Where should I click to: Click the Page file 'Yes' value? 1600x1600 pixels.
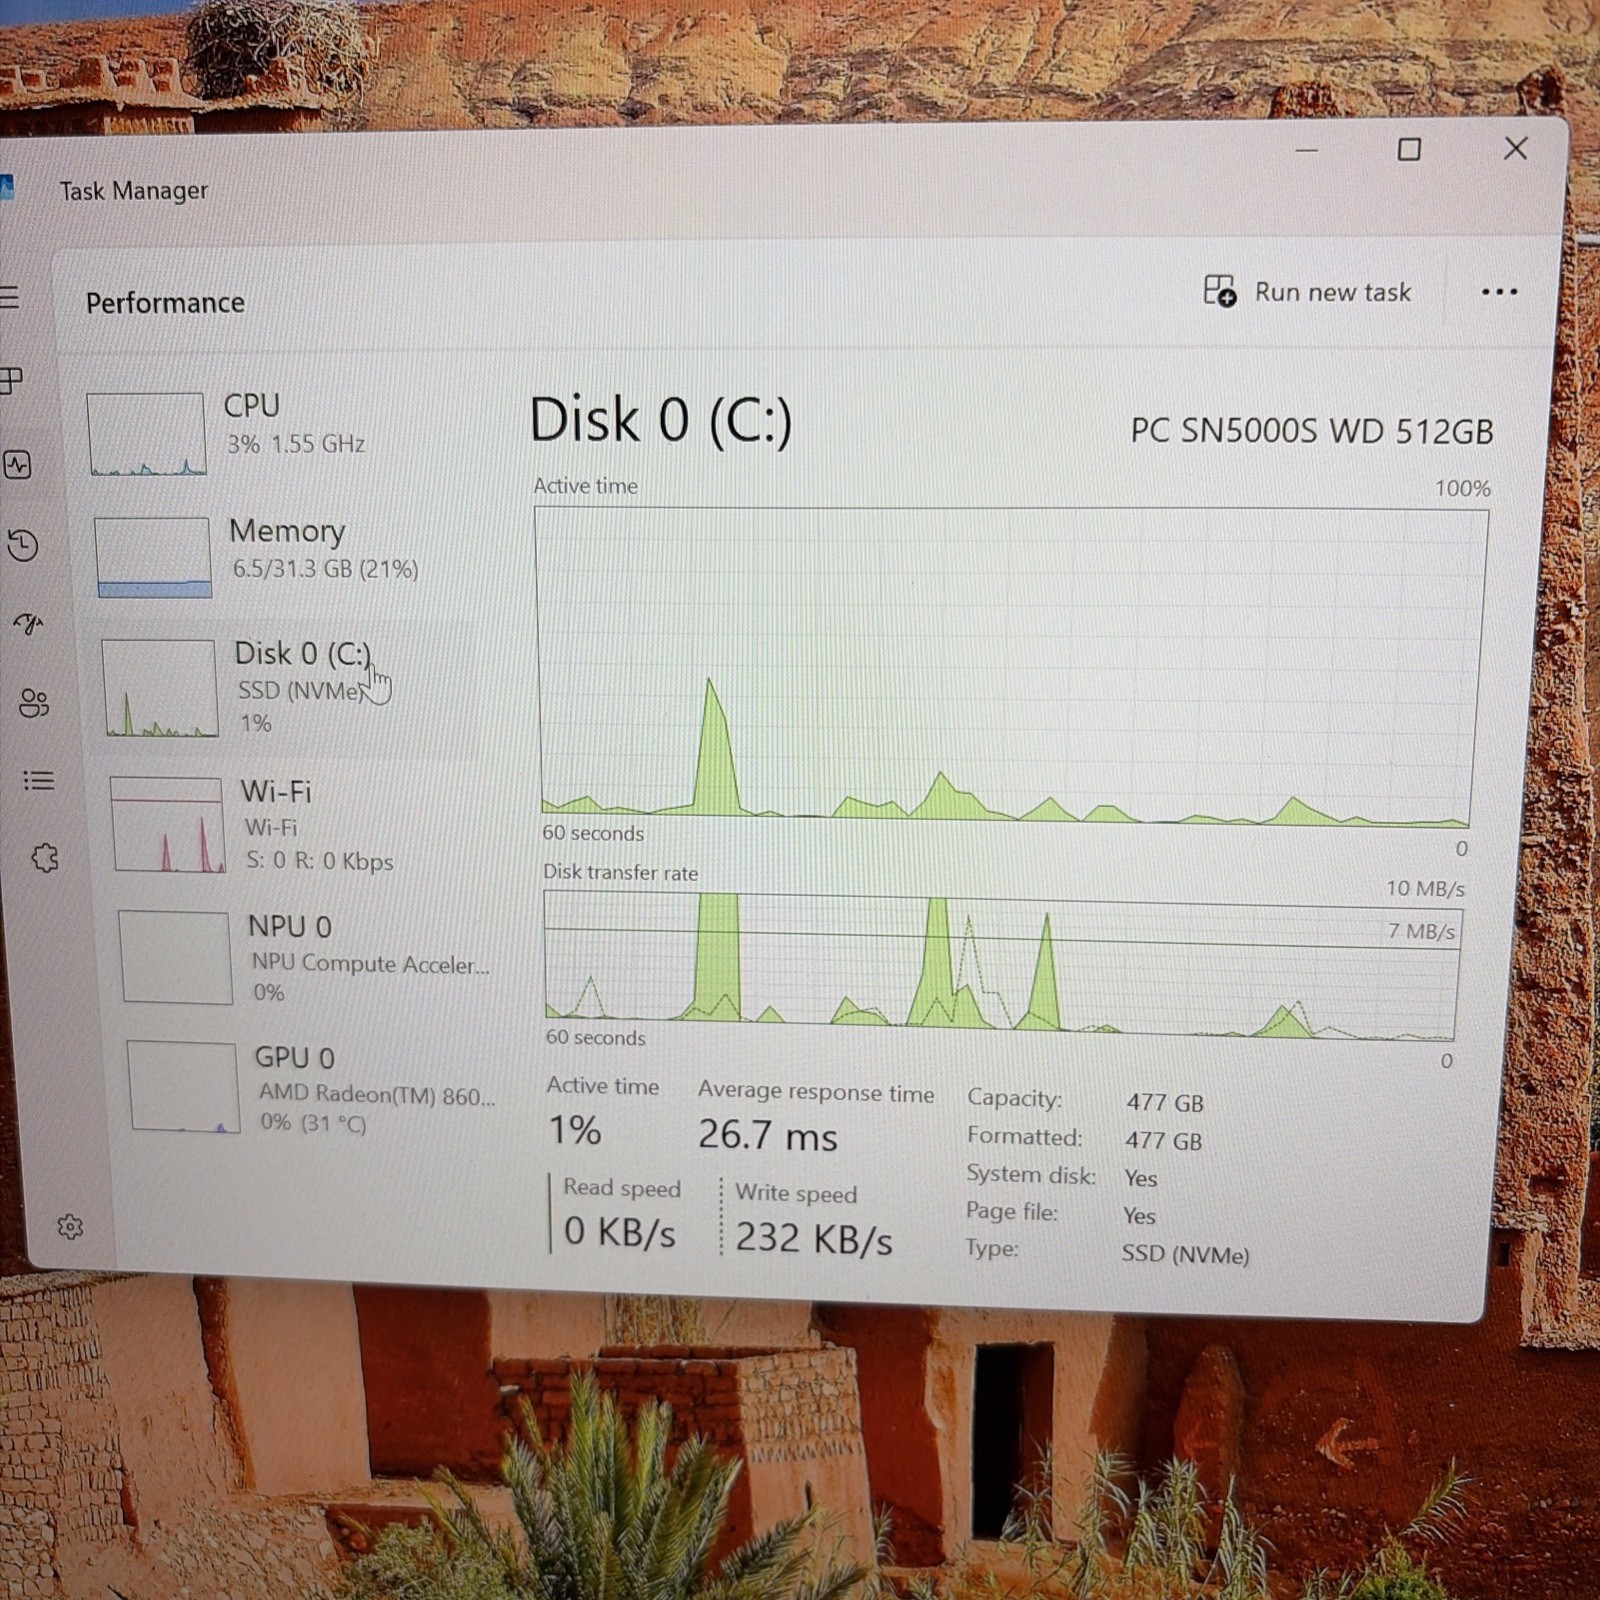(x=1139, y=1216)
